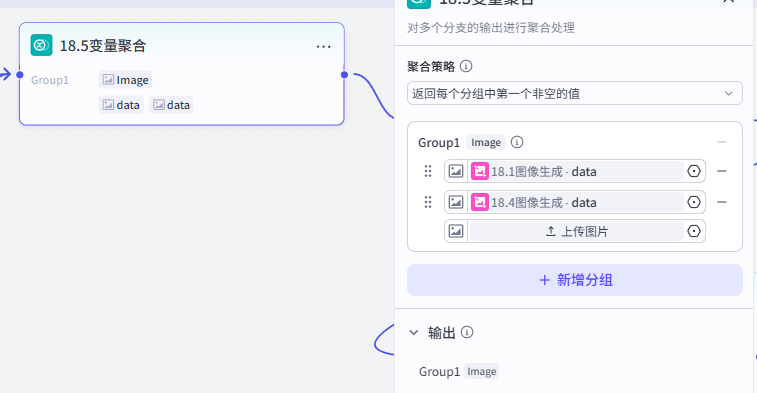Image resolution: width=757 pixels, height=393 pixels.
Task: Delete the 18.1图像生成 variable row
Action: (722, 171)
